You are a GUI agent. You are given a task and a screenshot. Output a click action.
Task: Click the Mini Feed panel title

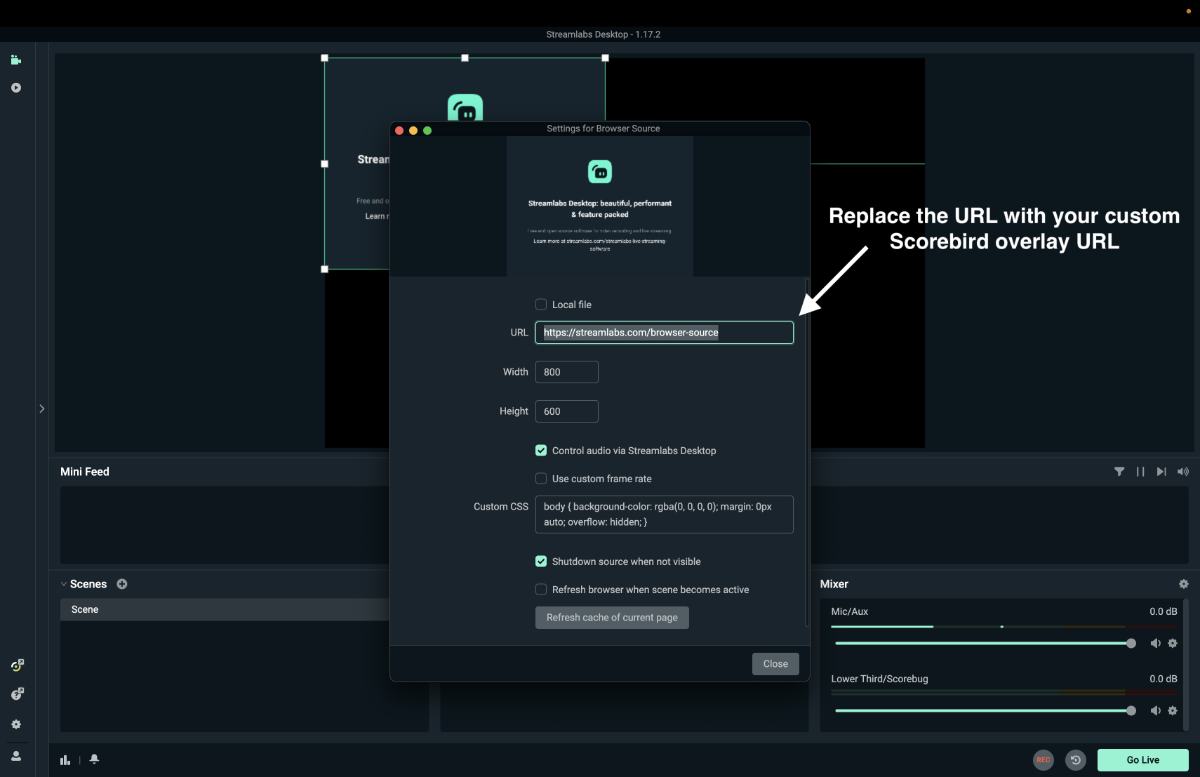coord(85,472)
